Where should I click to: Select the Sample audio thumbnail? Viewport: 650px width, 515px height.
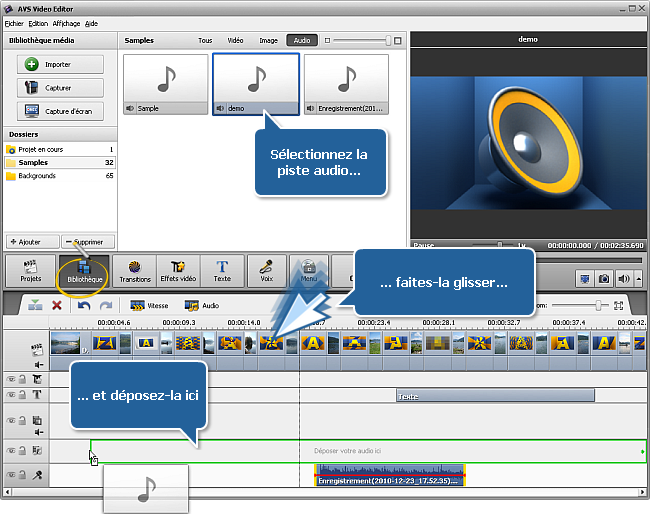pos(165,85)
